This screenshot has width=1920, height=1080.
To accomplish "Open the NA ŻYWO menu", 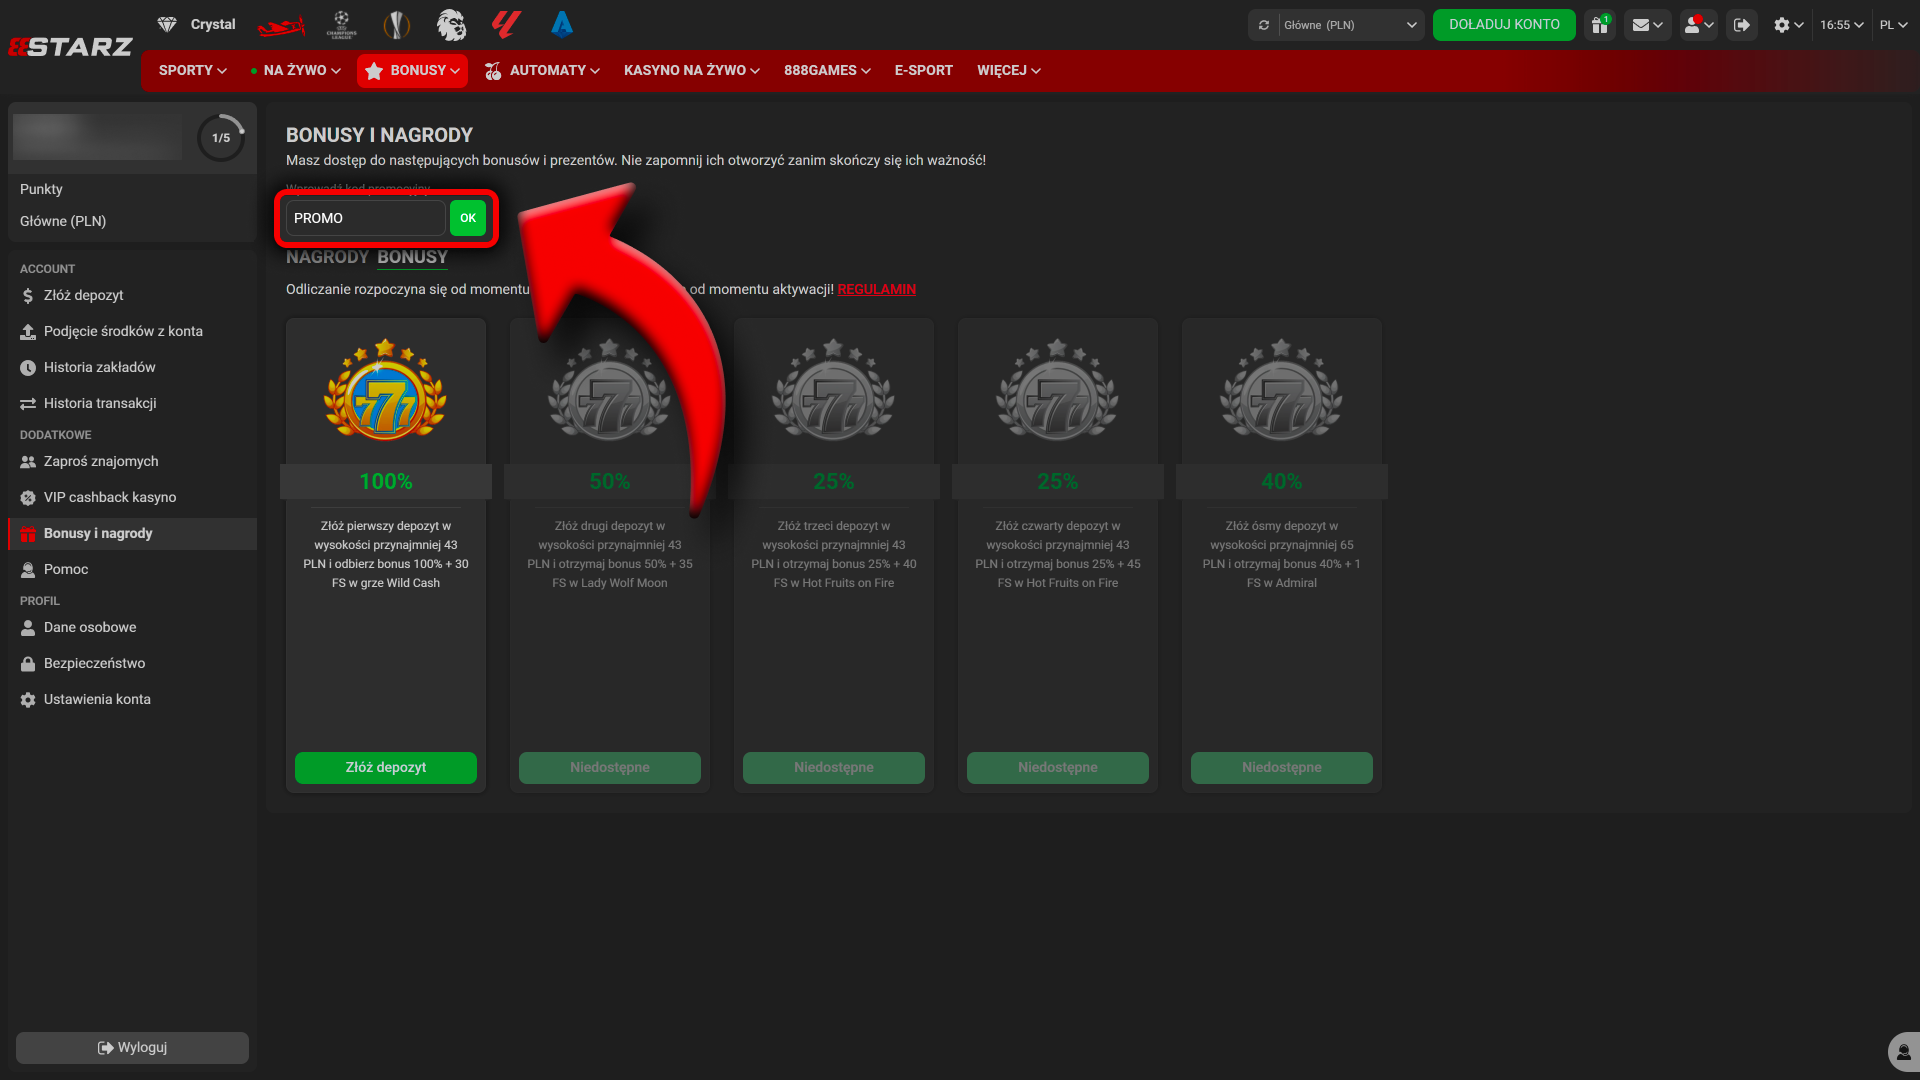I will coord(296,70).
